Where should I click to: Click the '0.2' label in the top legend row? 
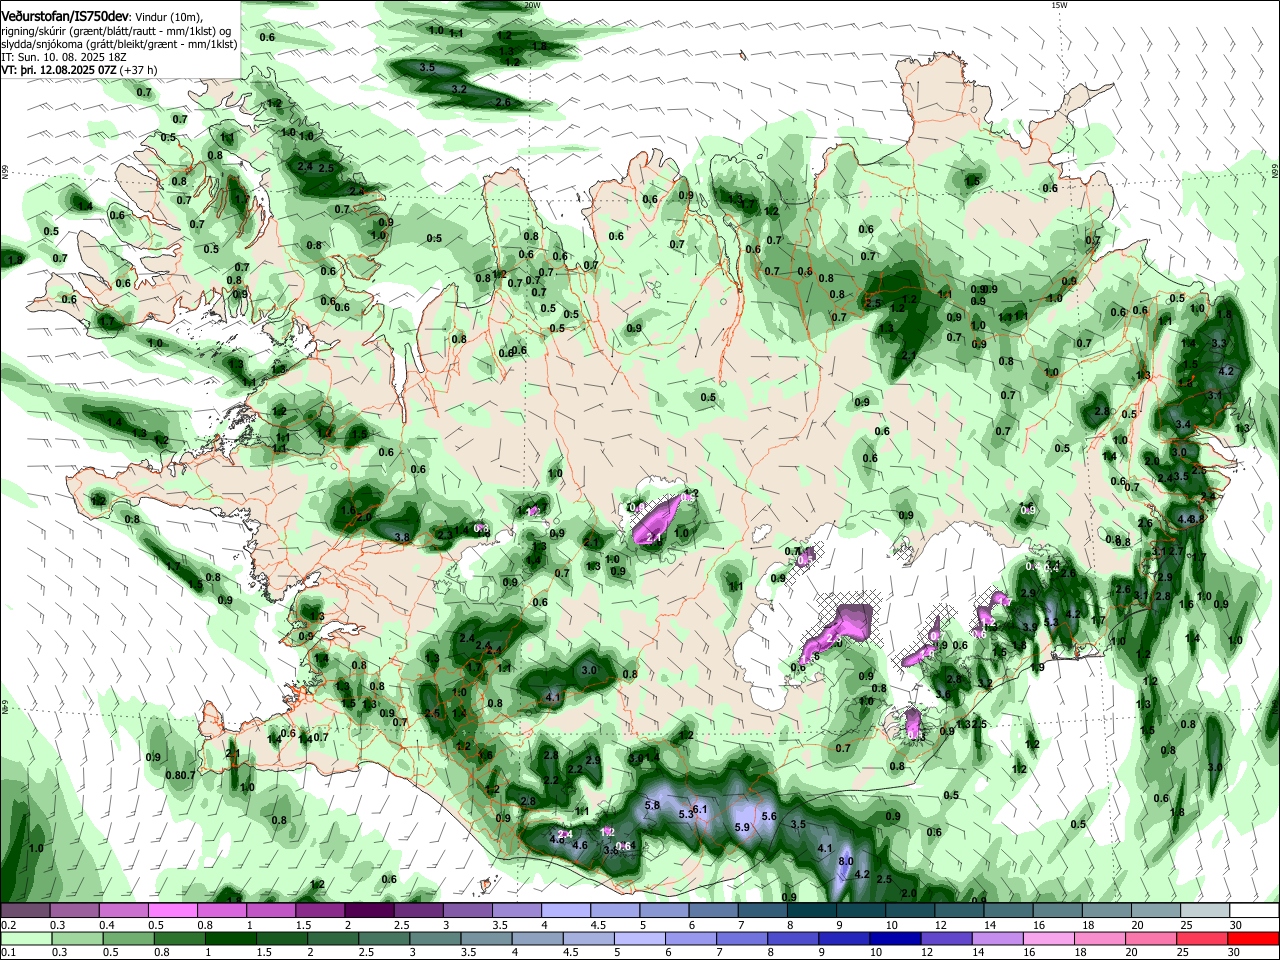pos(9,925)
